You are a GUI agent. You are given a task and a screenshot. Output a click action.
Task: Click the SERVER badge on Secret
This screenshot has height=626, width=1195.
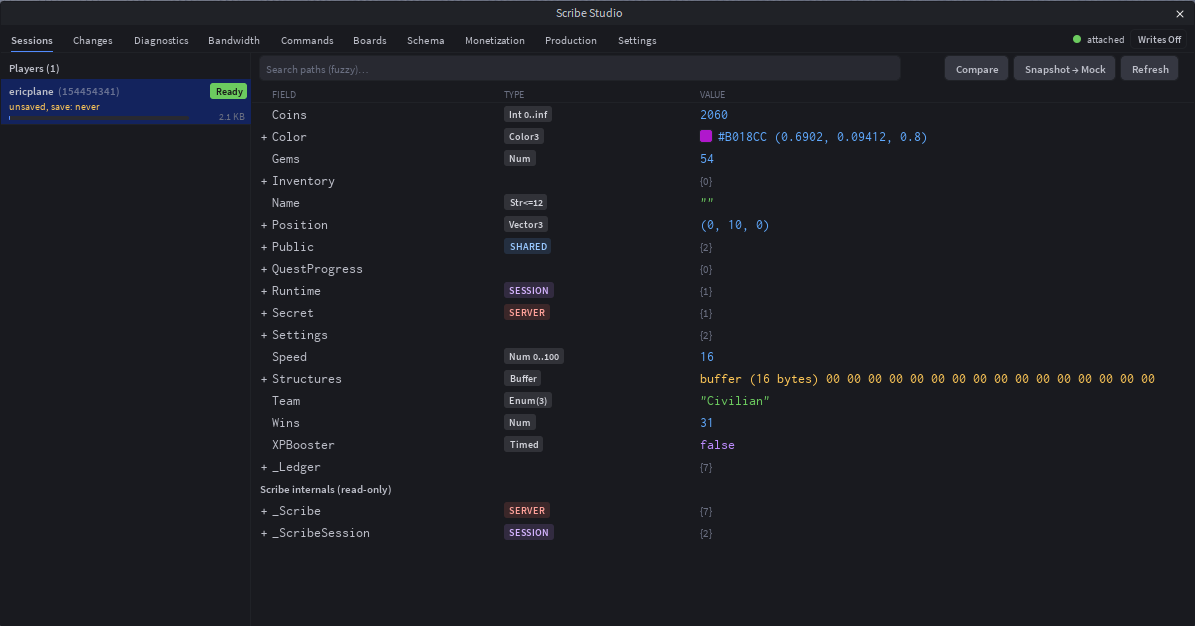click(x=527, y=313)
